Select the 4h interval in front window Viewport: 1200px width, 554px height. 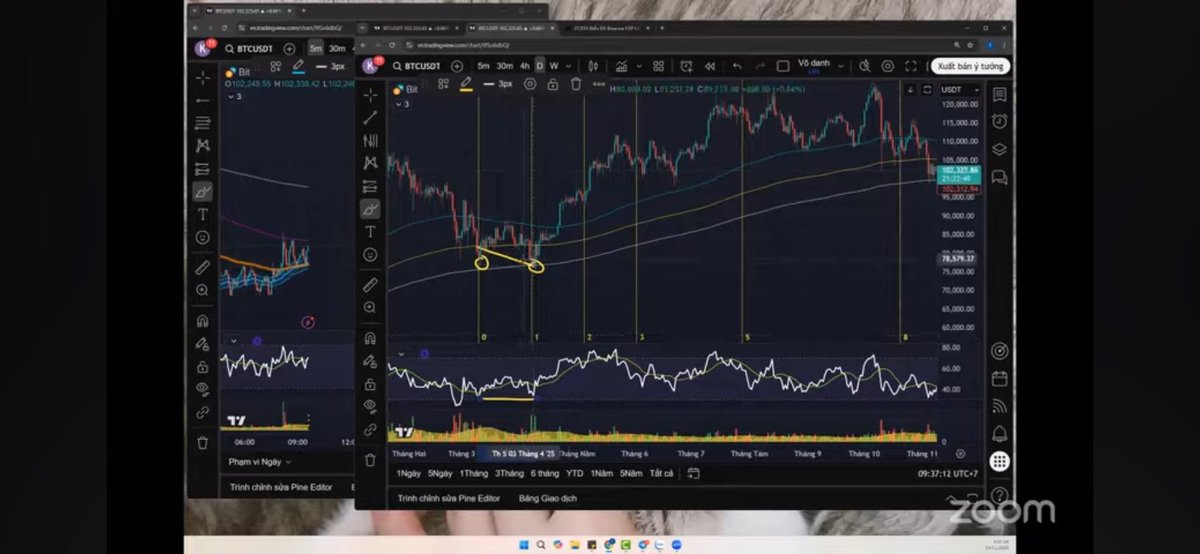point(525,66)
